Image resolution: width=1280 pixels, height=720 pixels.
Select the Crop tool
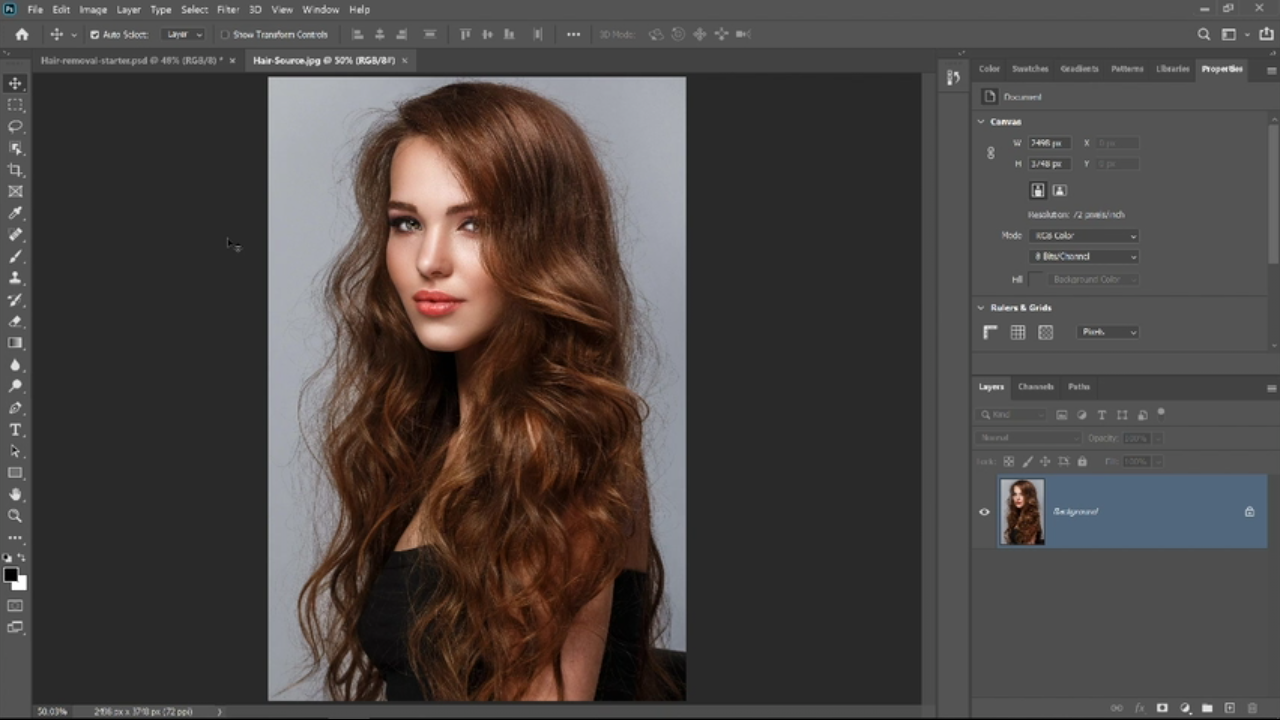click(15, 170)
